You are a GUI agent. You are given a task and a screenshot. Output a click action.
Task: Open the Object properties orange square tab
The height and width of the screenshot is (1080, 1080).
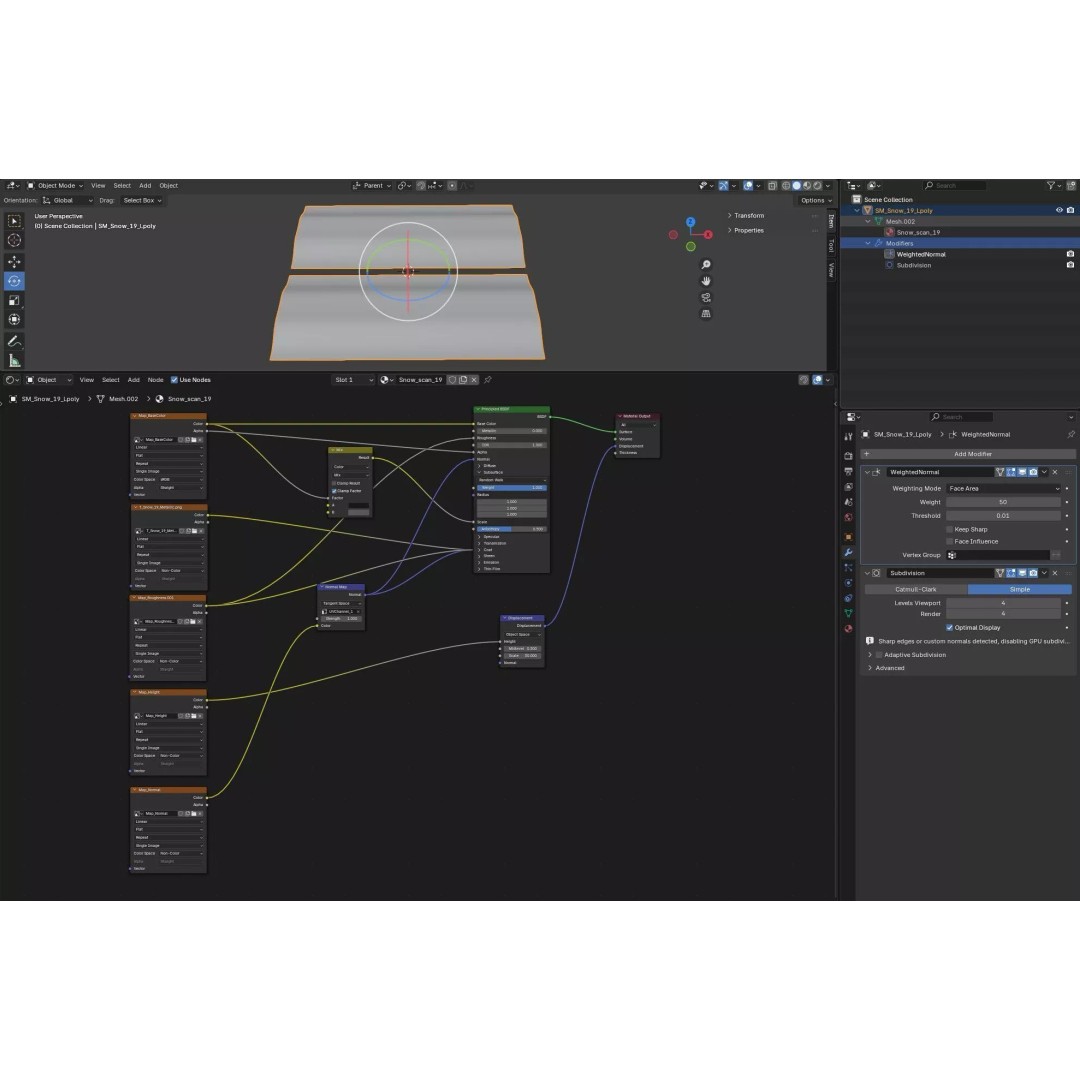(x=849, y=537)
